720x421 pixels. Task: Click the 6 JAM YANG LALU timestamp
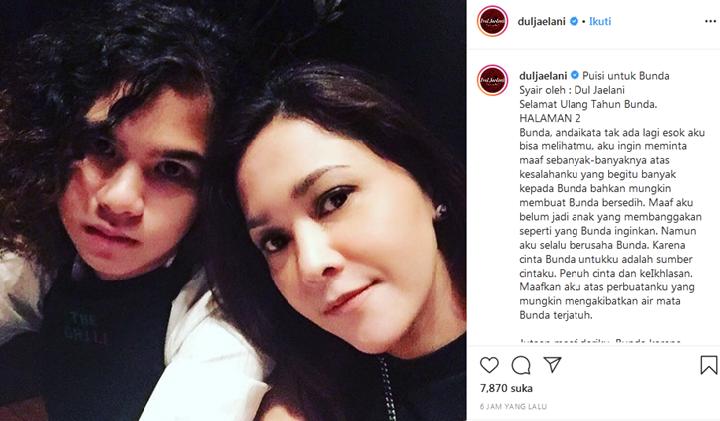[x=513, y=406]
